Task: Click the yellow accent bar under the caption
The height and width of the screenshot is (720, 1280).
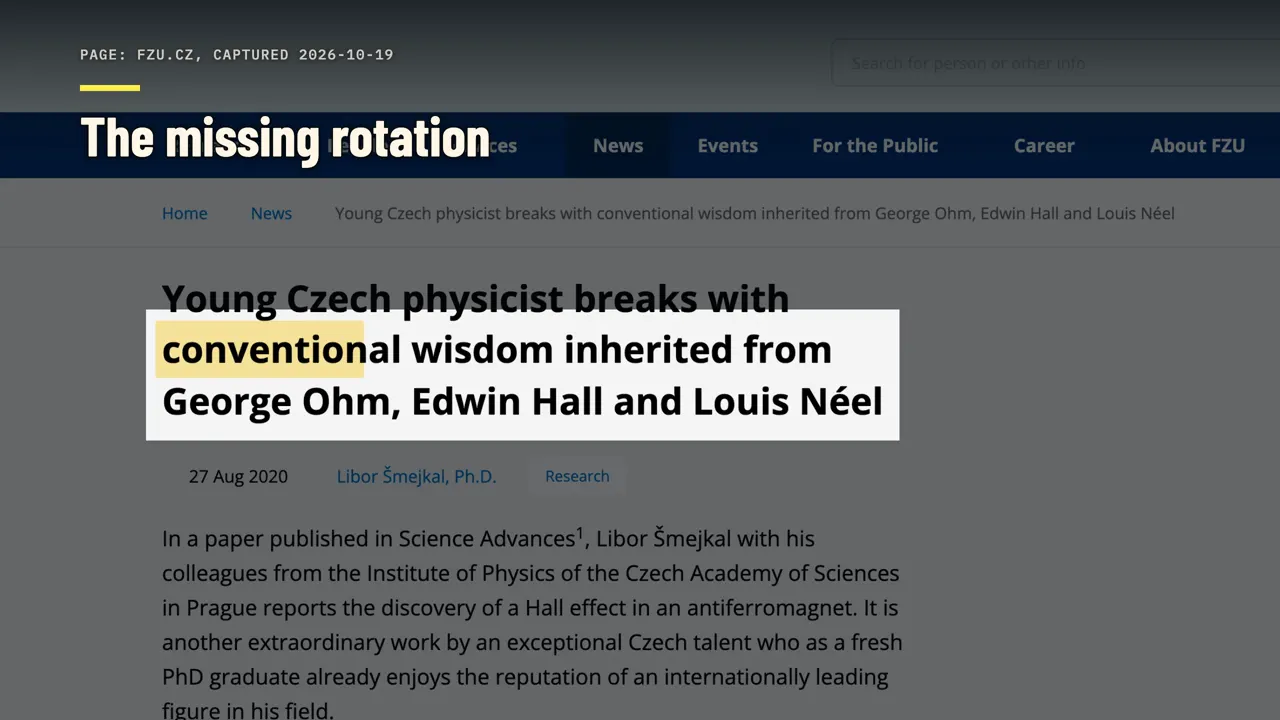Action: (x=110, y=88)
